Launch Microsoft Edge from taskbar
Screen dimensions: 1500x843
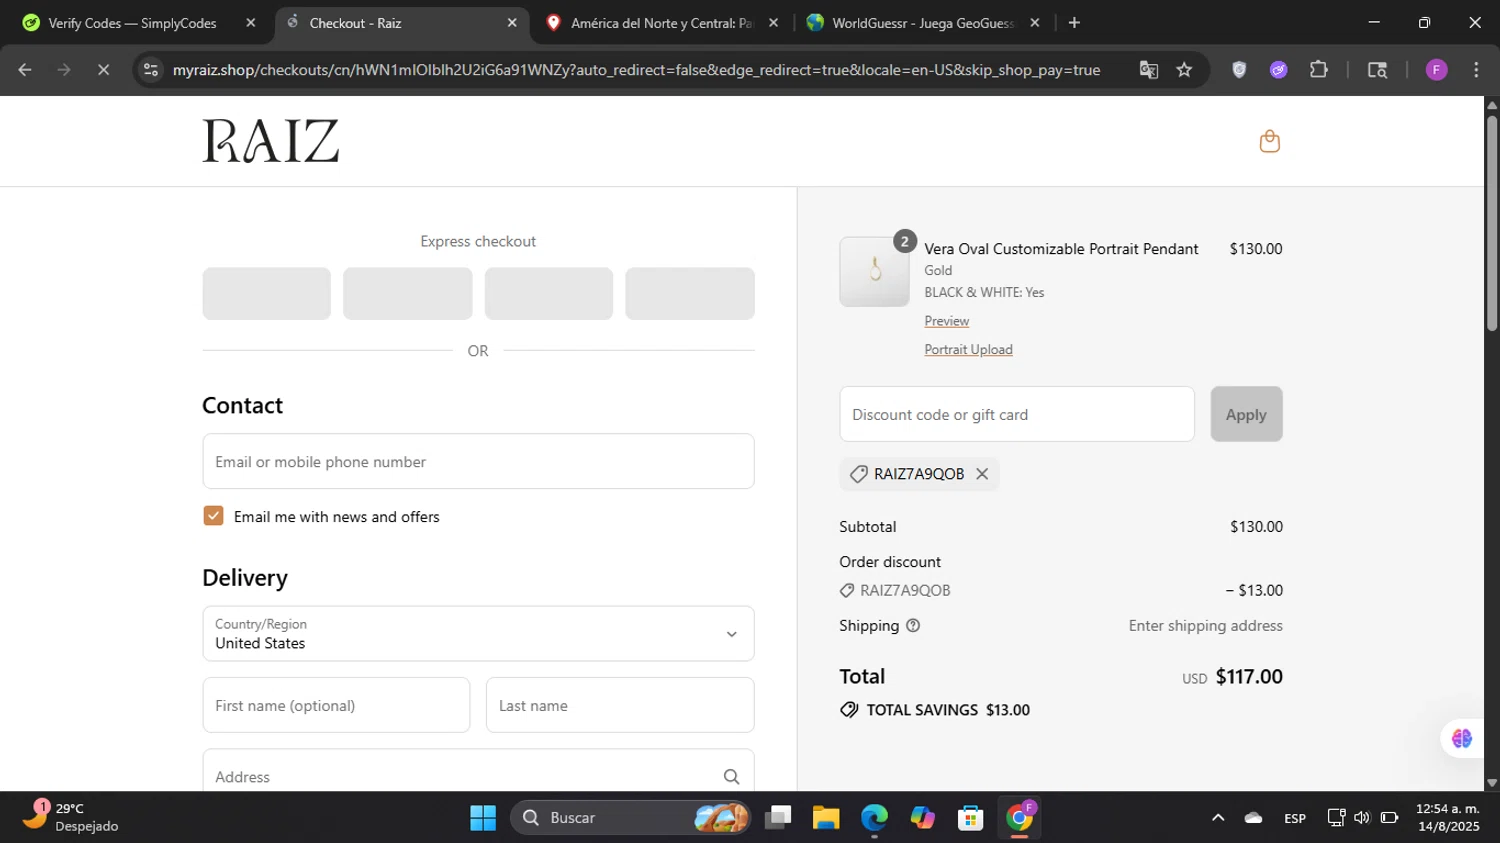(x=874, y=818)
